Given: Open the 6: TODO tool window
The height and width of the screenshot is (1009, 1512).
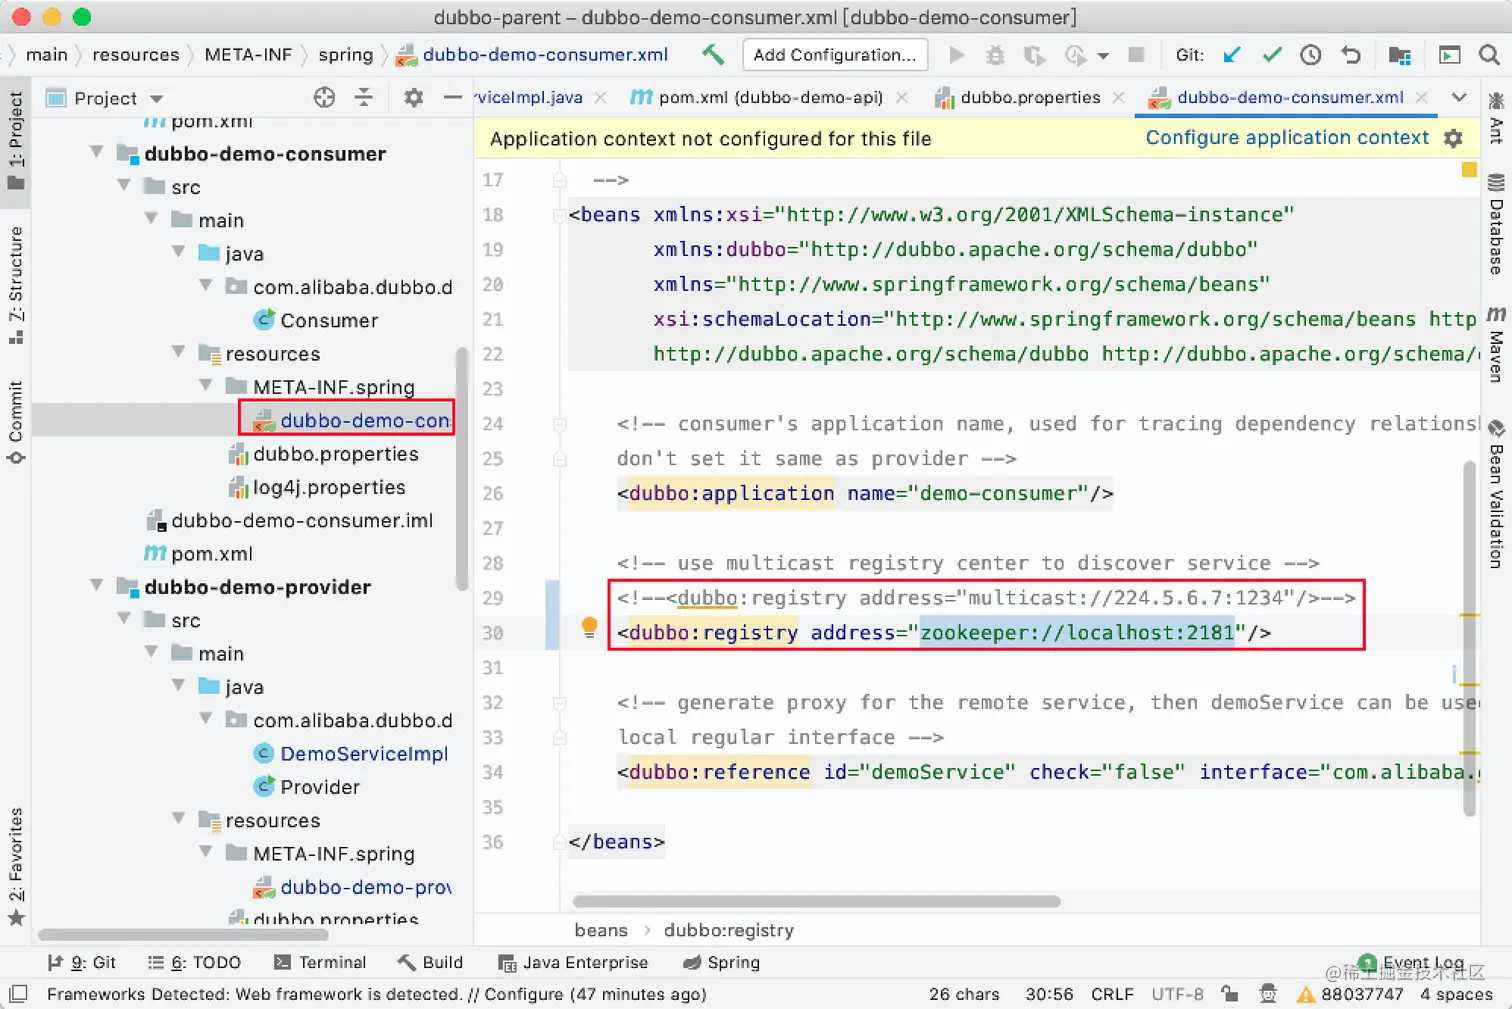Looking at the screenshot, I should coord(194,962).
